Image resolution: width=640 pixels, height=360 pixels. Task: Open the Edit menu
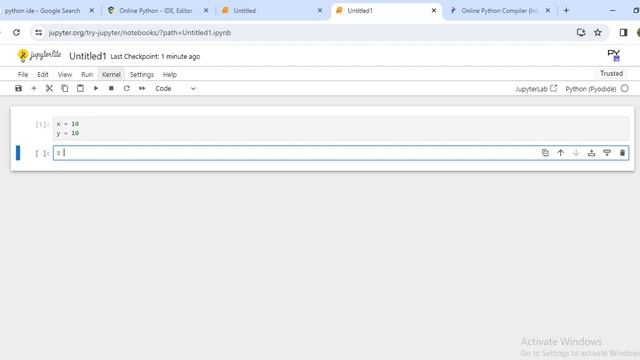tap(42, 74)
